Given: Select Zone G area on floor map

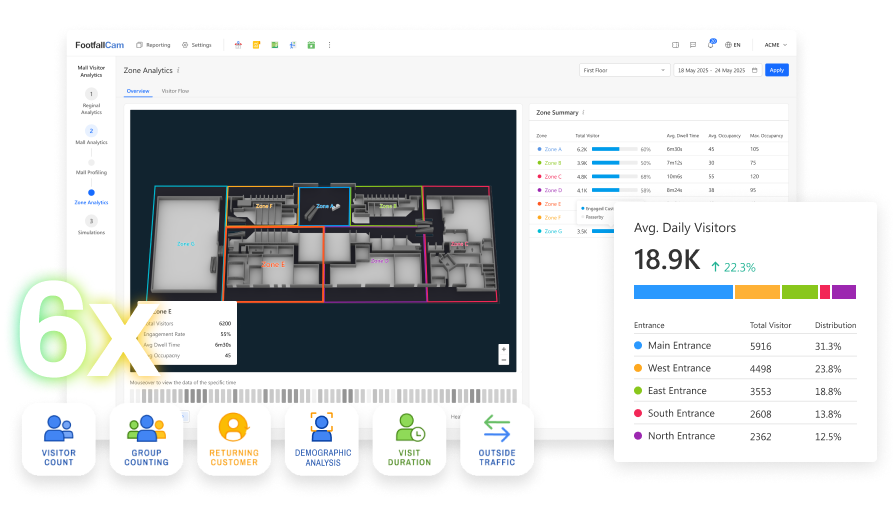Looking at the screenshot, I should (186, 244).
